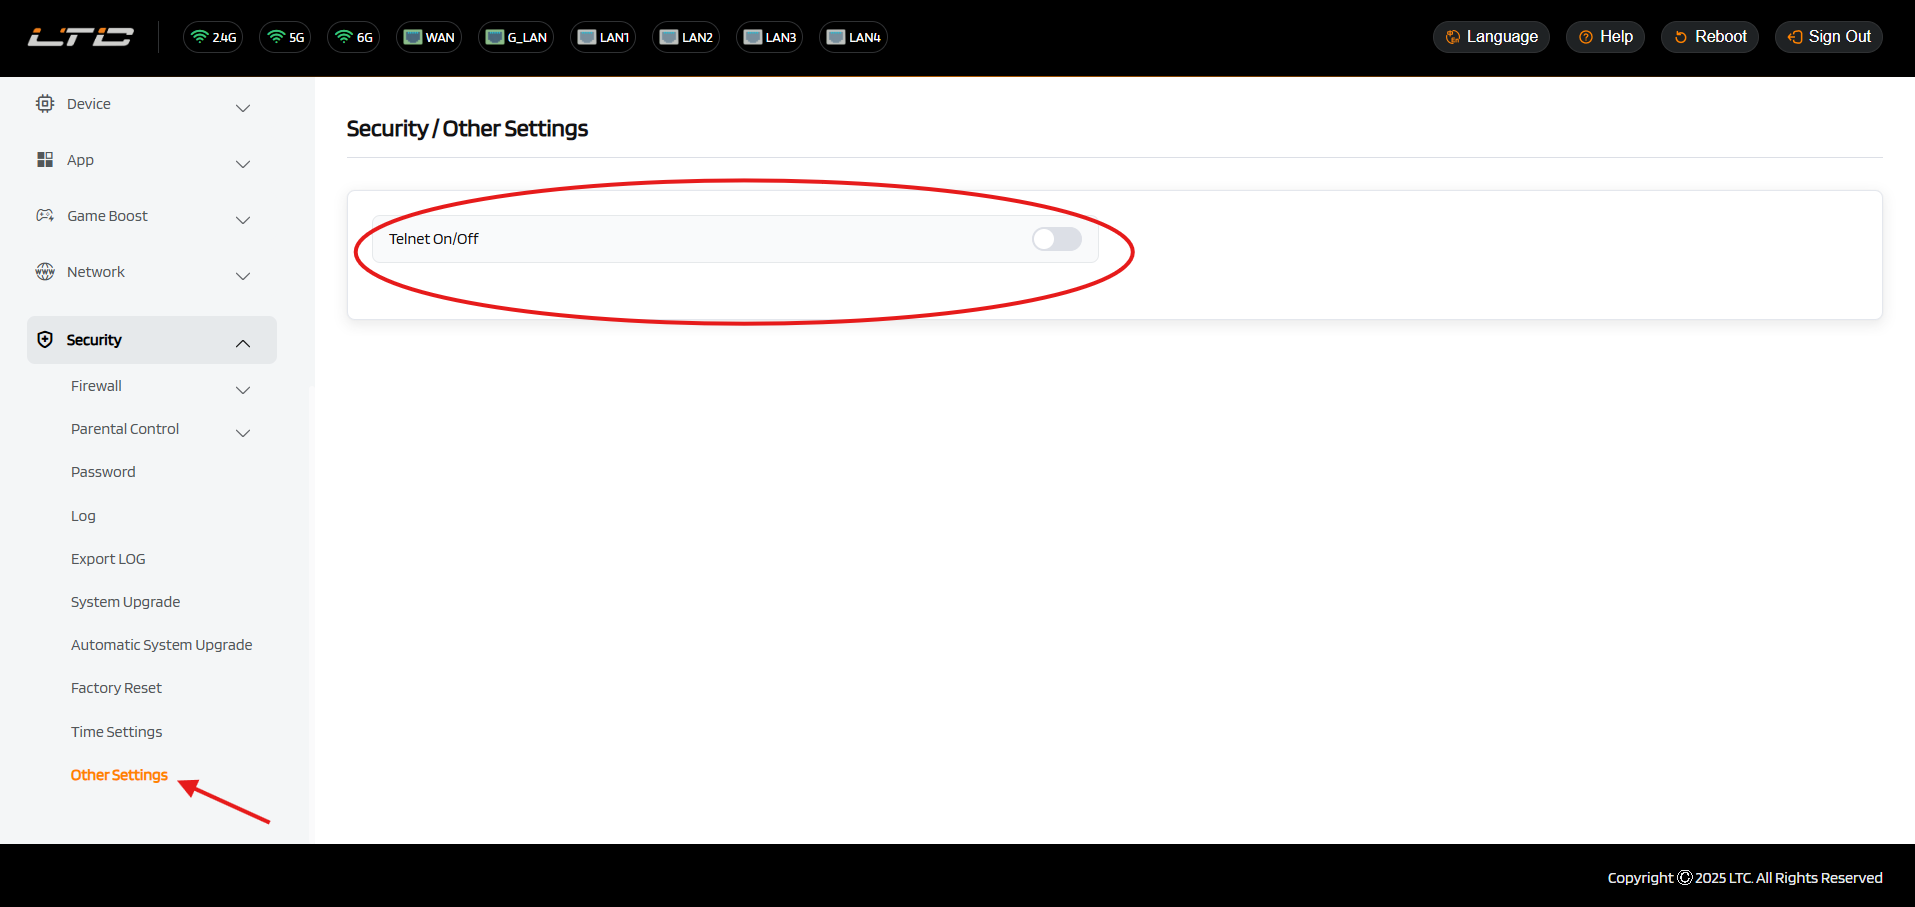Open the Language selector

[x=1491, y=37]
